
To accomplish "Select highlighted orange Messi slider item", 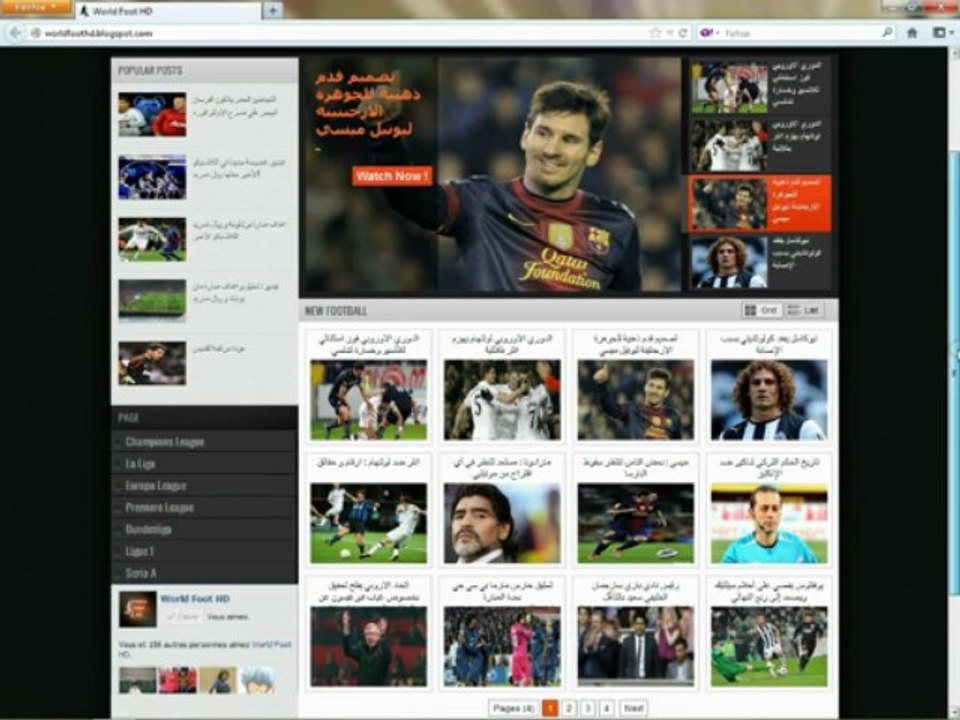I will (x=760, y=204).
